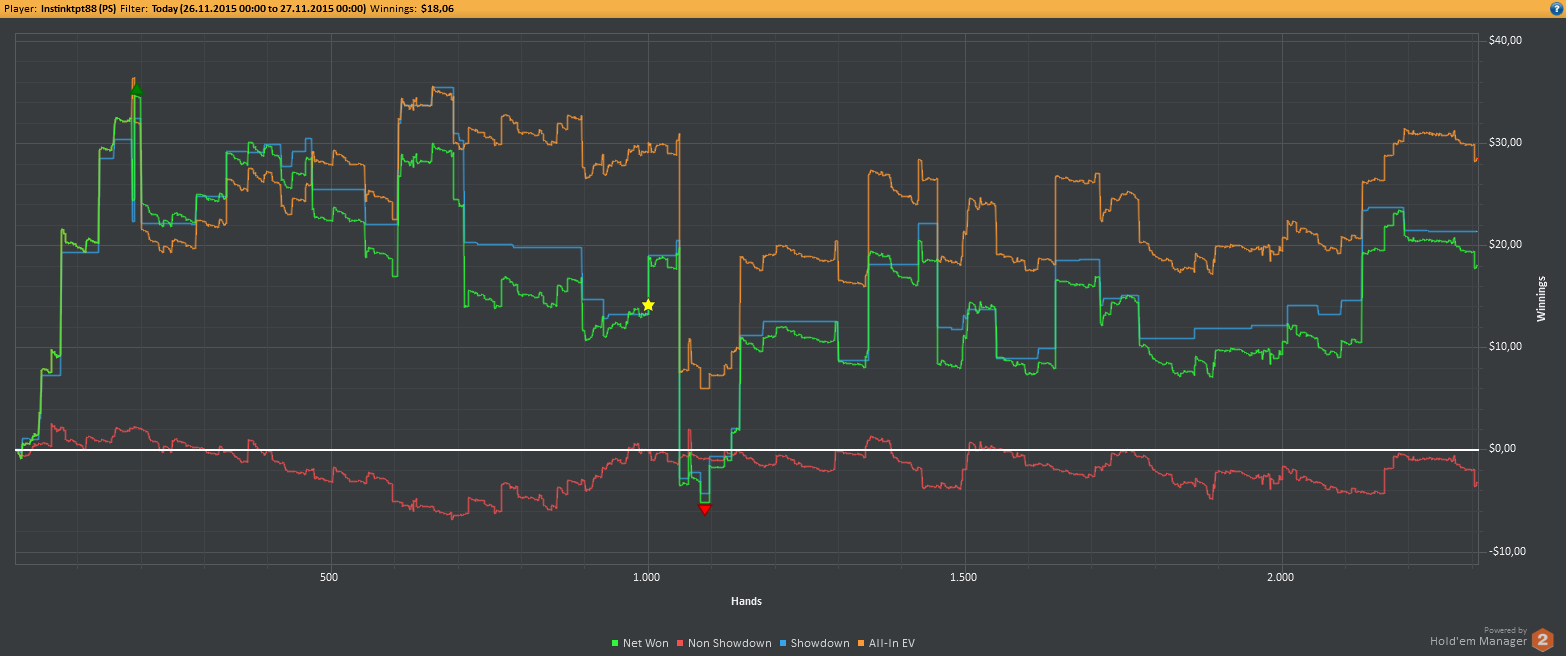Click the yellow star marker on graph

tap(648, 305)
